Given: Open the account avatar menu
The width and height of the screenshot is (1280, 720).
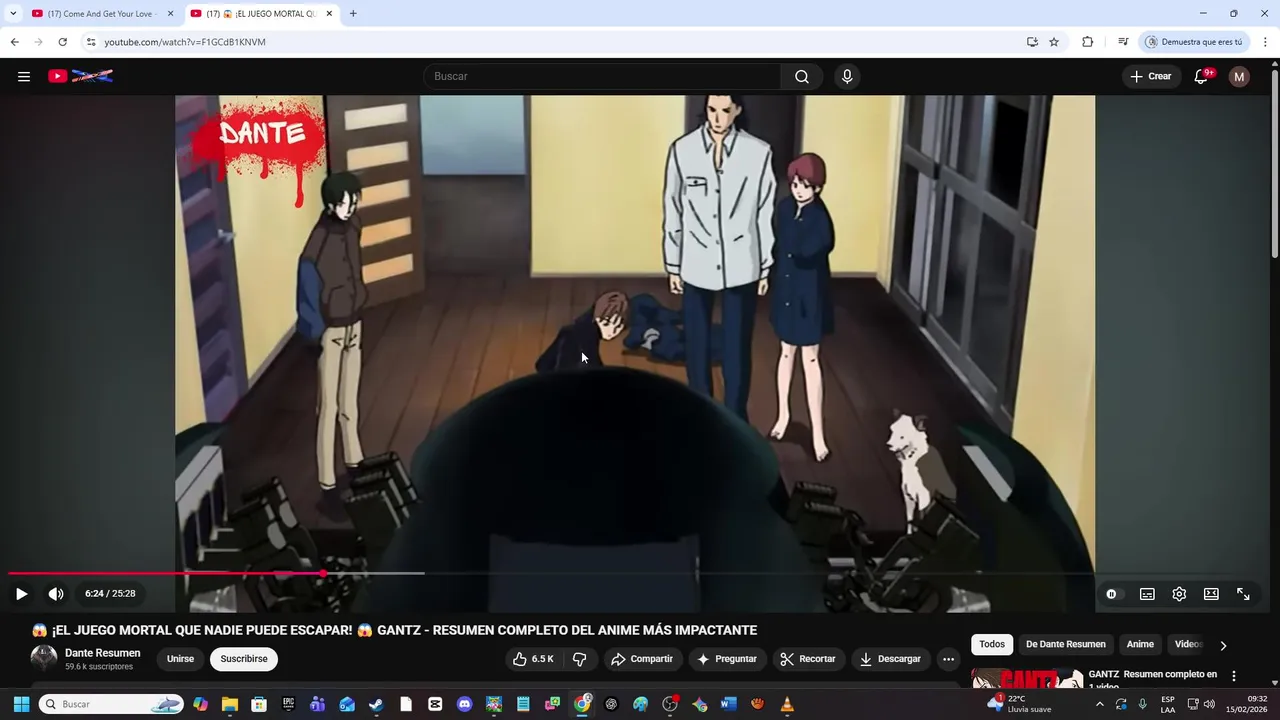Looking at the screenshot, I should tap(1239, 77).
